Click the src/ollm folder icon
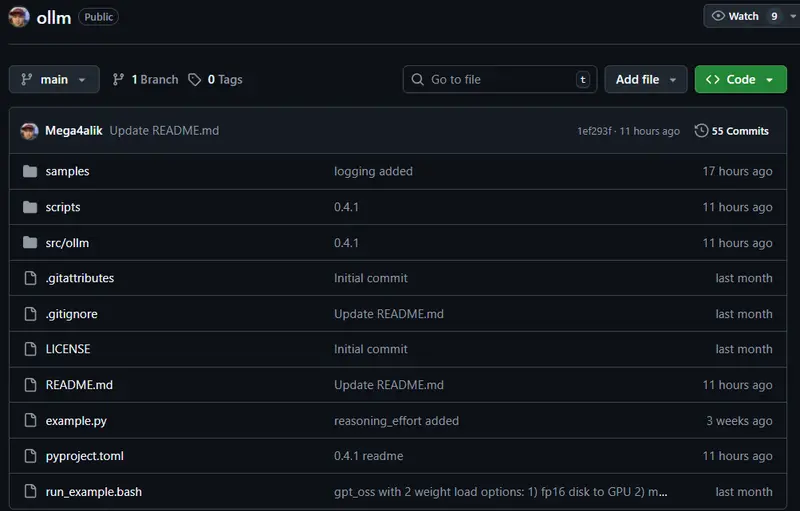Screen dimensions: 800x511 [x=29, y=243]
